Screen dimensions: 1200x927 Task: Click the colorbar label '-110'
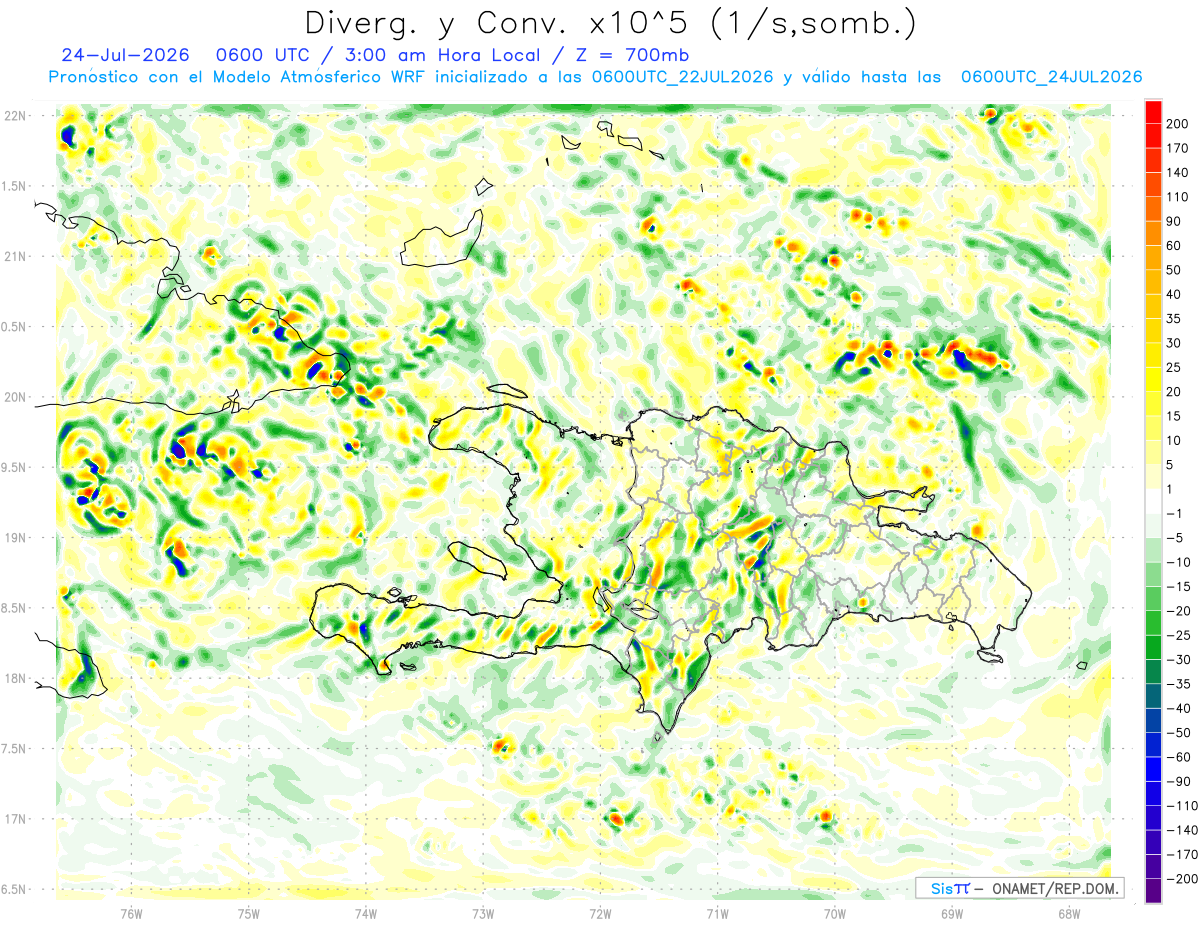point(1183,806)
